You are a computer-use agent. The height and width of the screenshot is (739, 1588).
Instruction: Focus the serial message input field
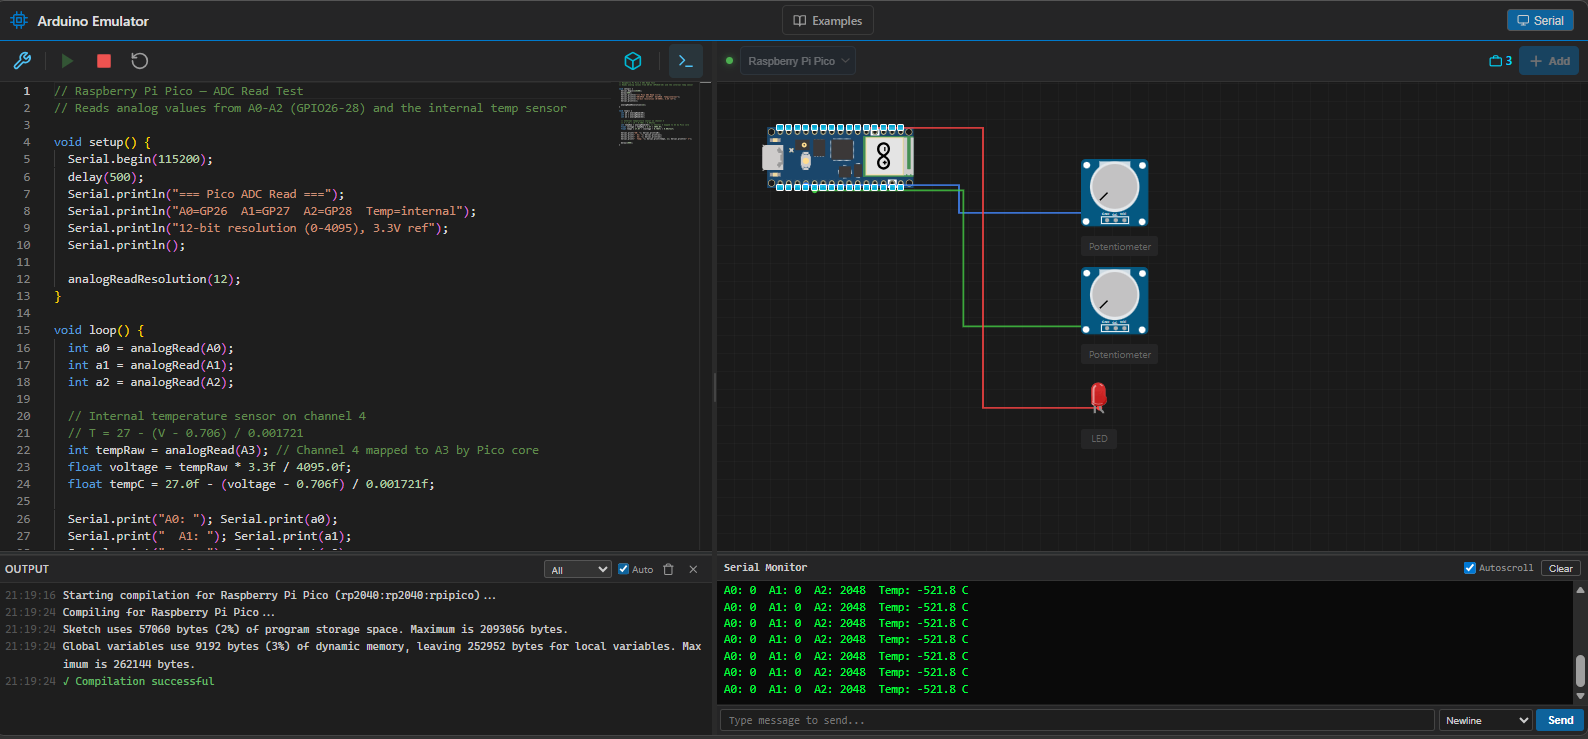(1076, 720)
